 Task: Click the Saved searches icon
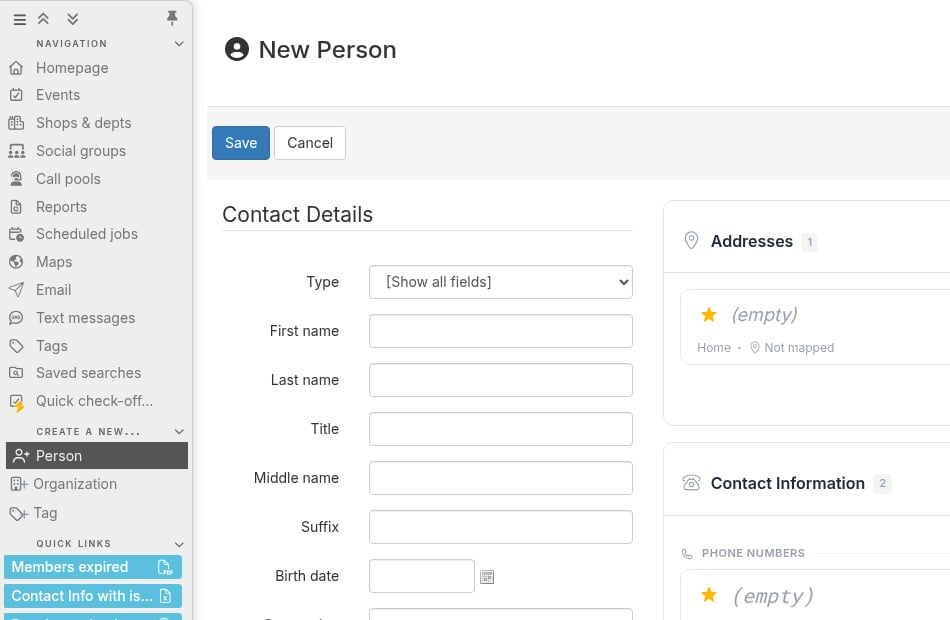[16, 373]
